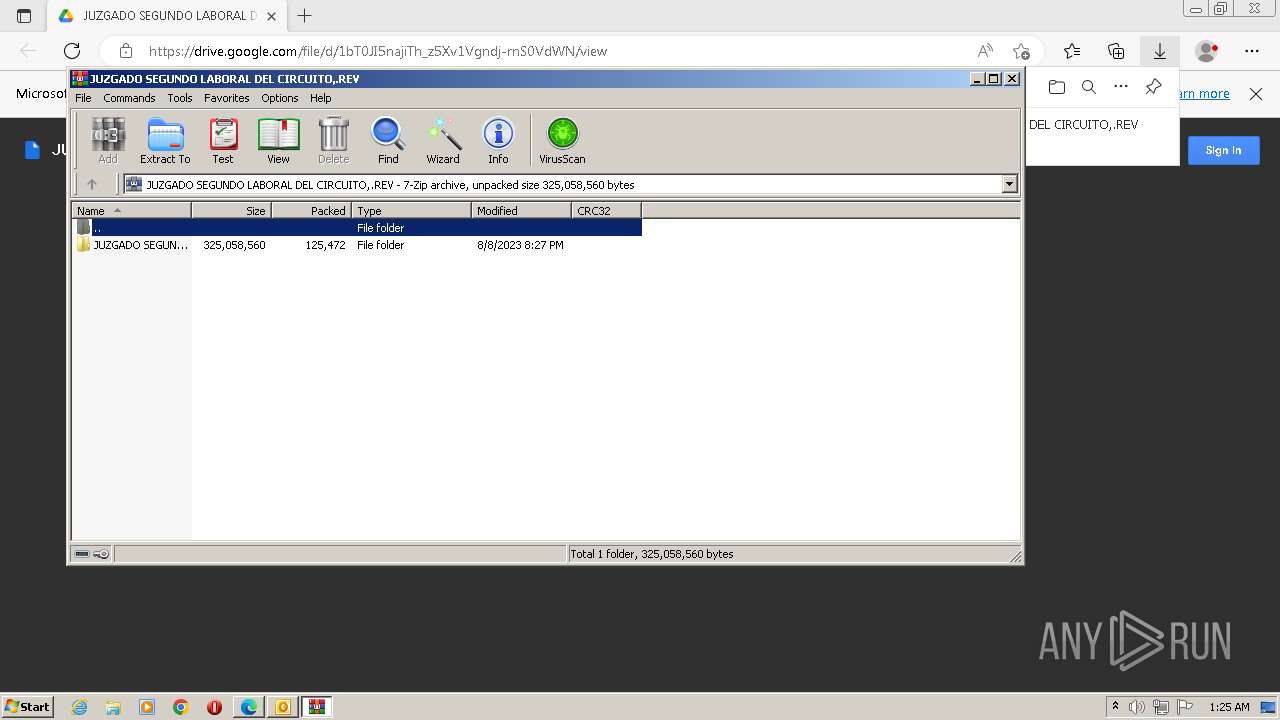The height and width of the screenshot is (720, 1280).
Task: Open the Tools menu
Action: 180,98
